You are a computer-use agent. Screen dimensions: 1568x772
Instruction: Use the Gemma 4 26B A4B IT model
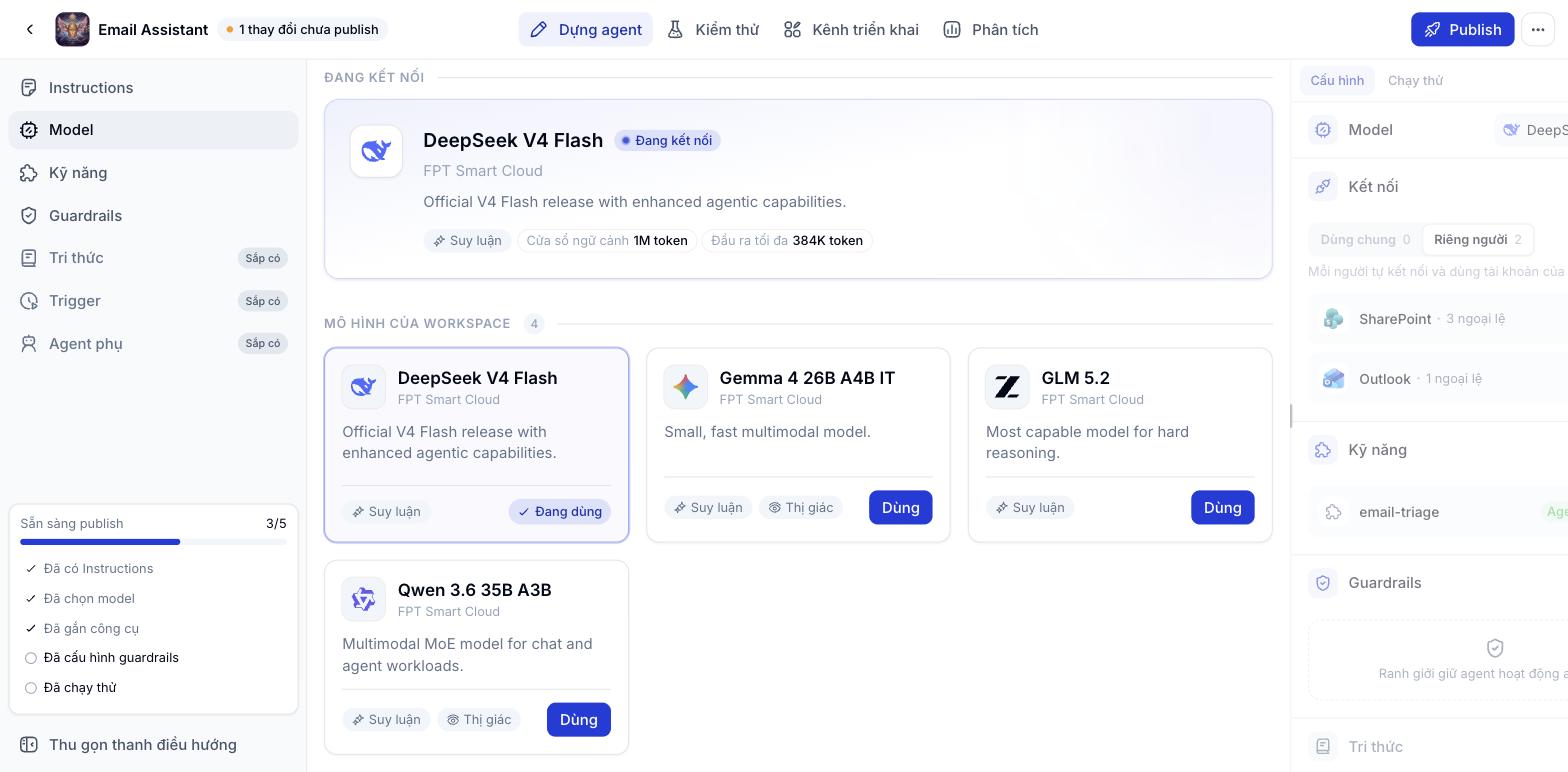coord(900,508)
